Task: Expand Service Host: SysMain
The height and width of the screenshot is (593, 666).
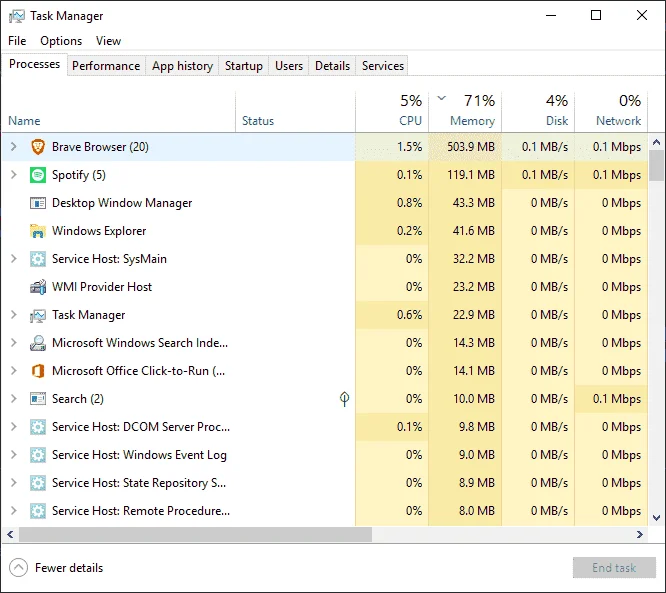Action: (x=14, y=259)
